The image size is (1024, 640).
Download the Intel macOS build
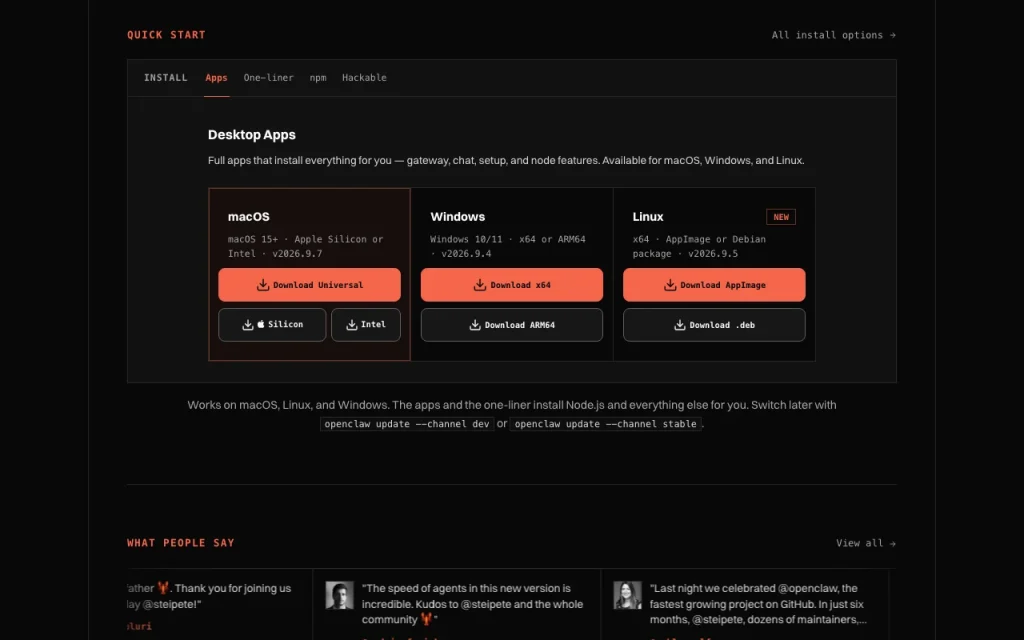[366, 325]
